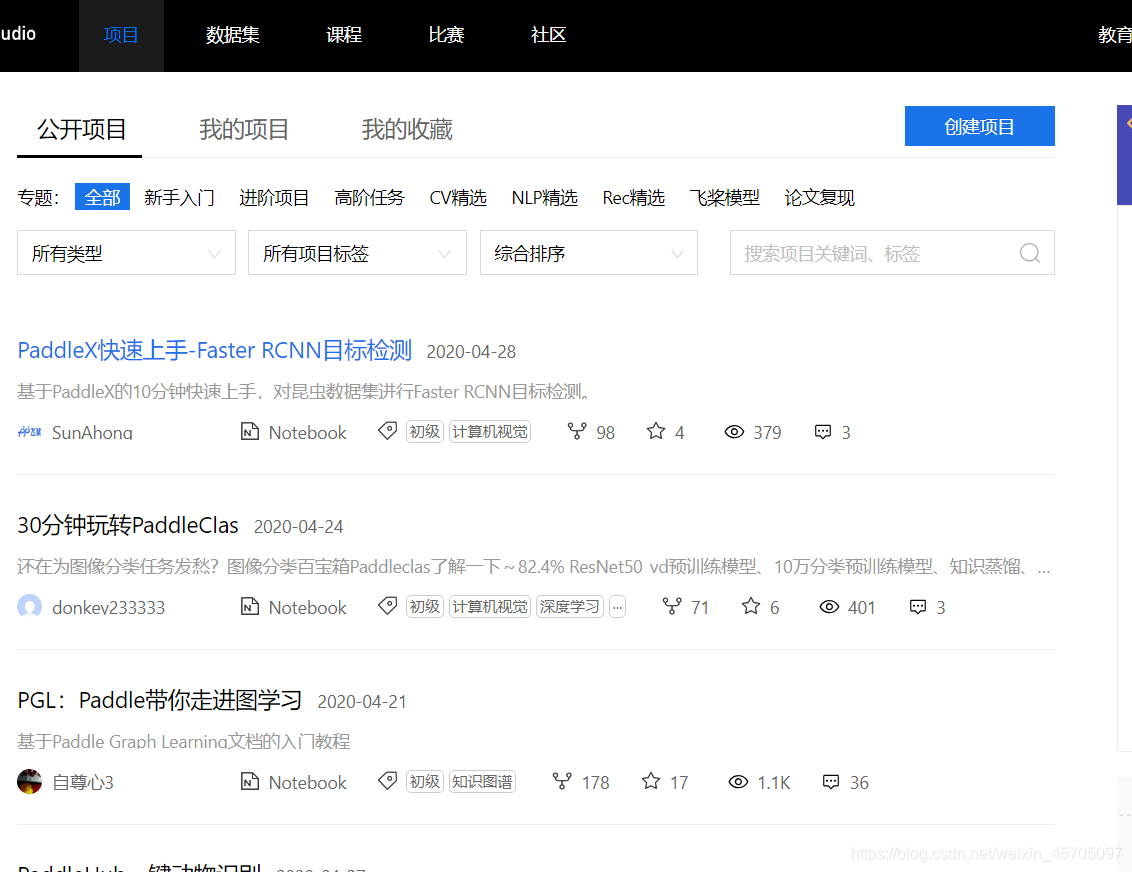The width and height of the screenshot is (1132, 872).
Task: Click eye views icon next to 1.1K
Action: click(738, 782)
